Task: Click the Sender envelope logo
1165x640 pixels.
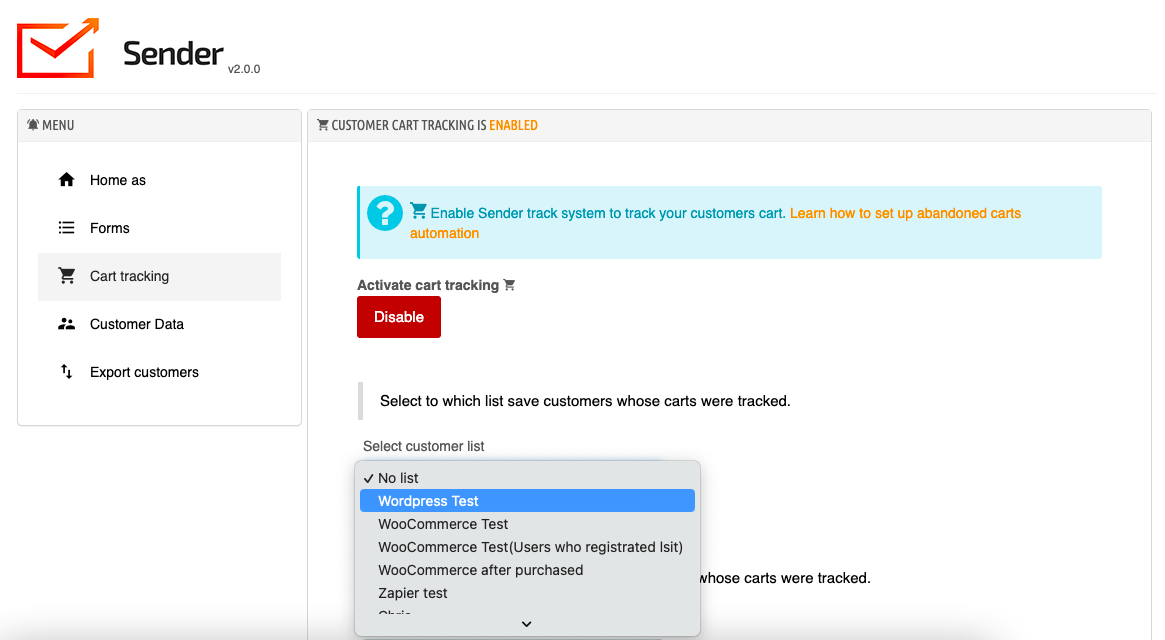Action: coord(58,47)
